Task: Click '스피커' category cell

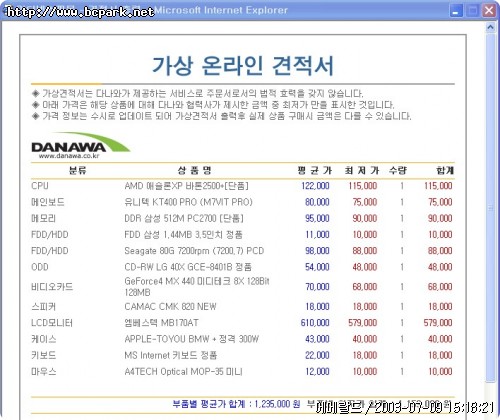Action: click(43, 306)
